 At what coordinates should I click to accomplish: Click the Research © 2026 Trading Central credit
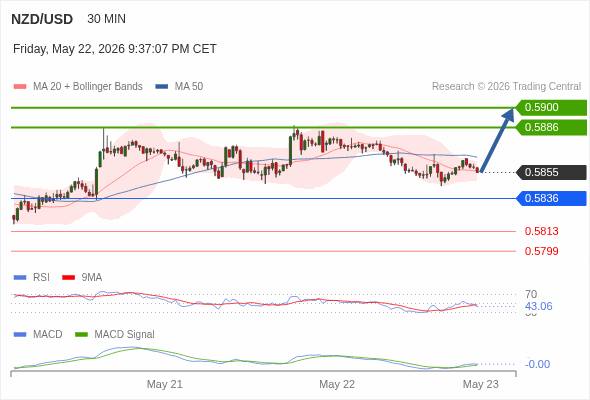tap(506, 87)
